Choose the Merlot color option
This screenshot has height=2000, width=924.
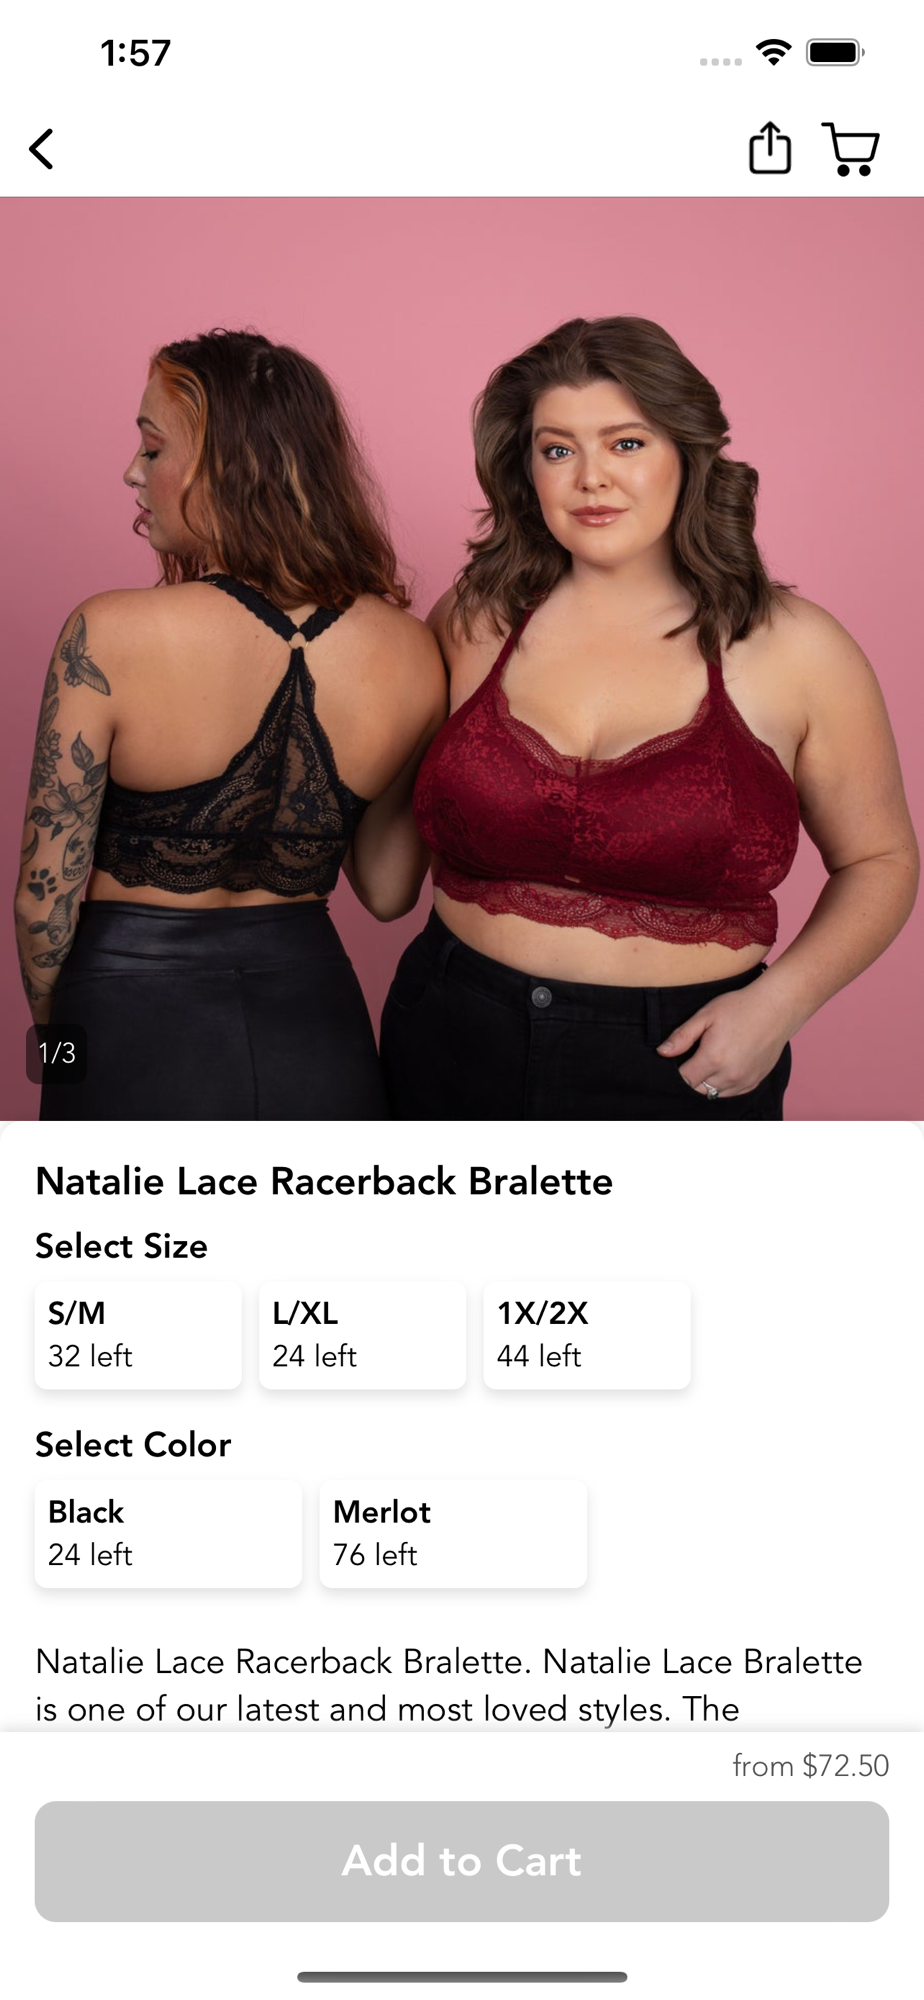(453, 1534)
